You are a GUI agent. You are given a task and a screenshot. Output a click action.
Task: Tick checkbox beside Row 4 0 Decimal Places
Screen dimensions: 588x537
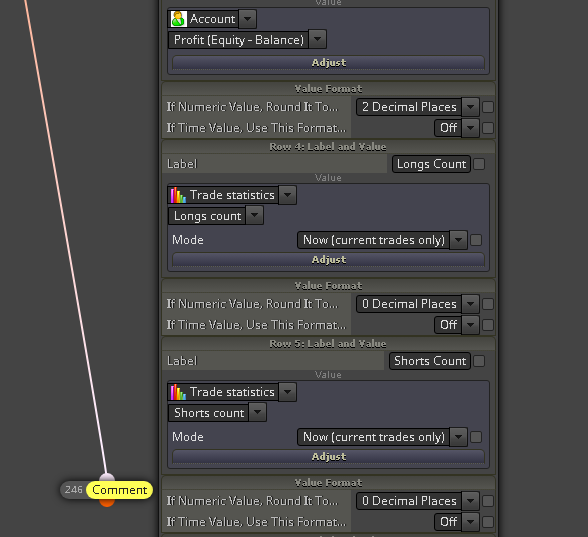(488, 304)
